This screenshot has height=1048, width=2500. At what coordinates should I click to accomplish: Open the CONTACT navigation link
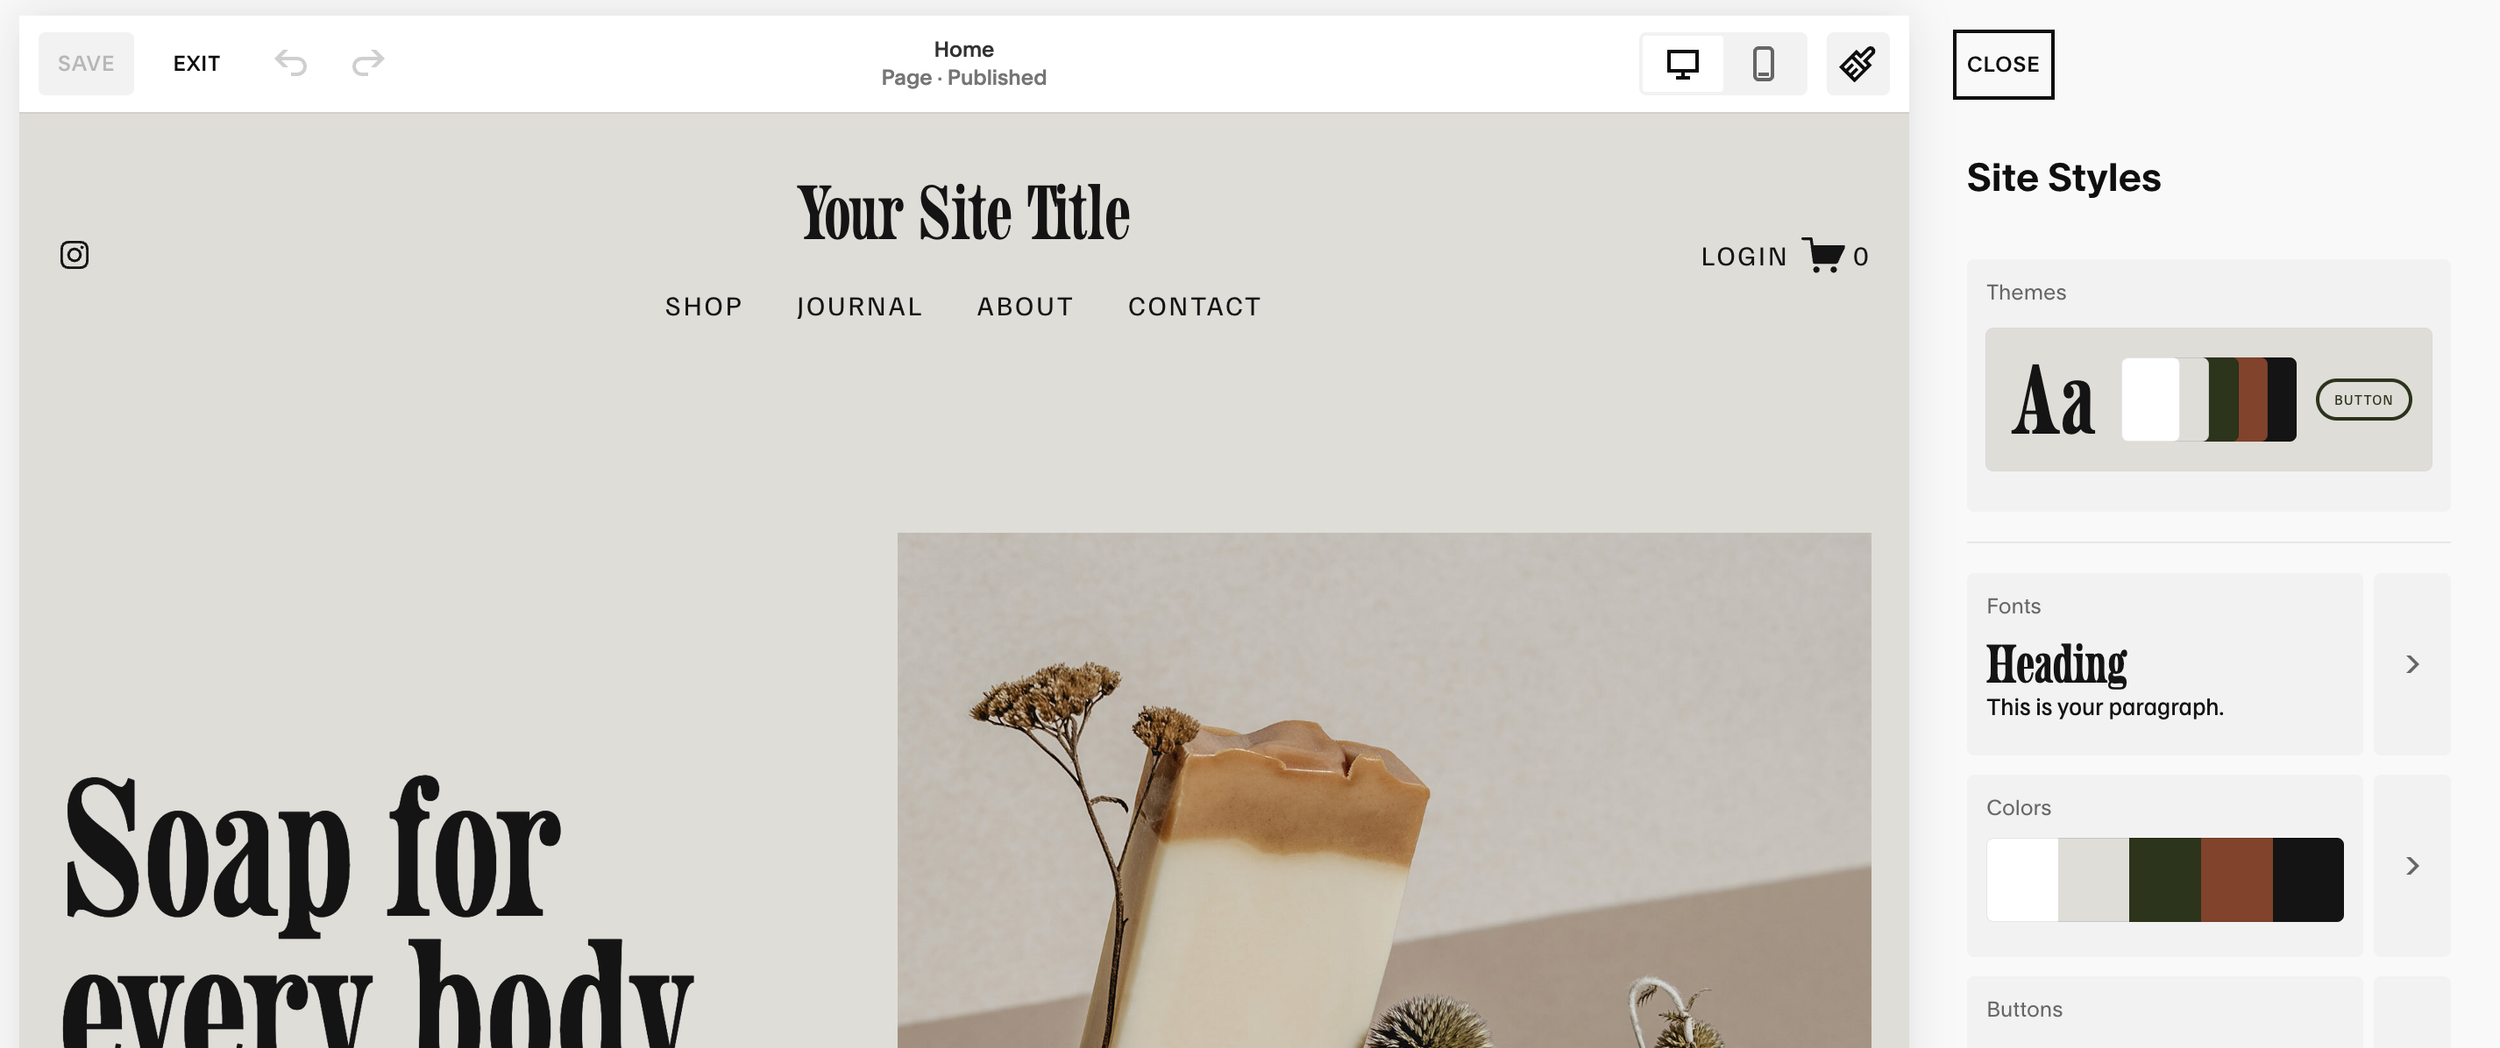(x=1195, y=307)
